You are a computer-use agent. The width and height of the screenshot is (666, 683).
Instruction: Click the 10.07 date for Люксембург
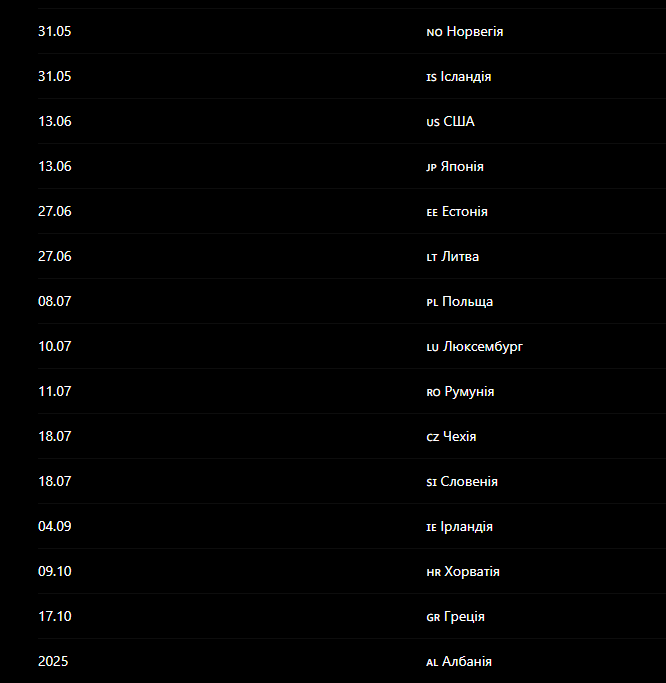point(54,346)
